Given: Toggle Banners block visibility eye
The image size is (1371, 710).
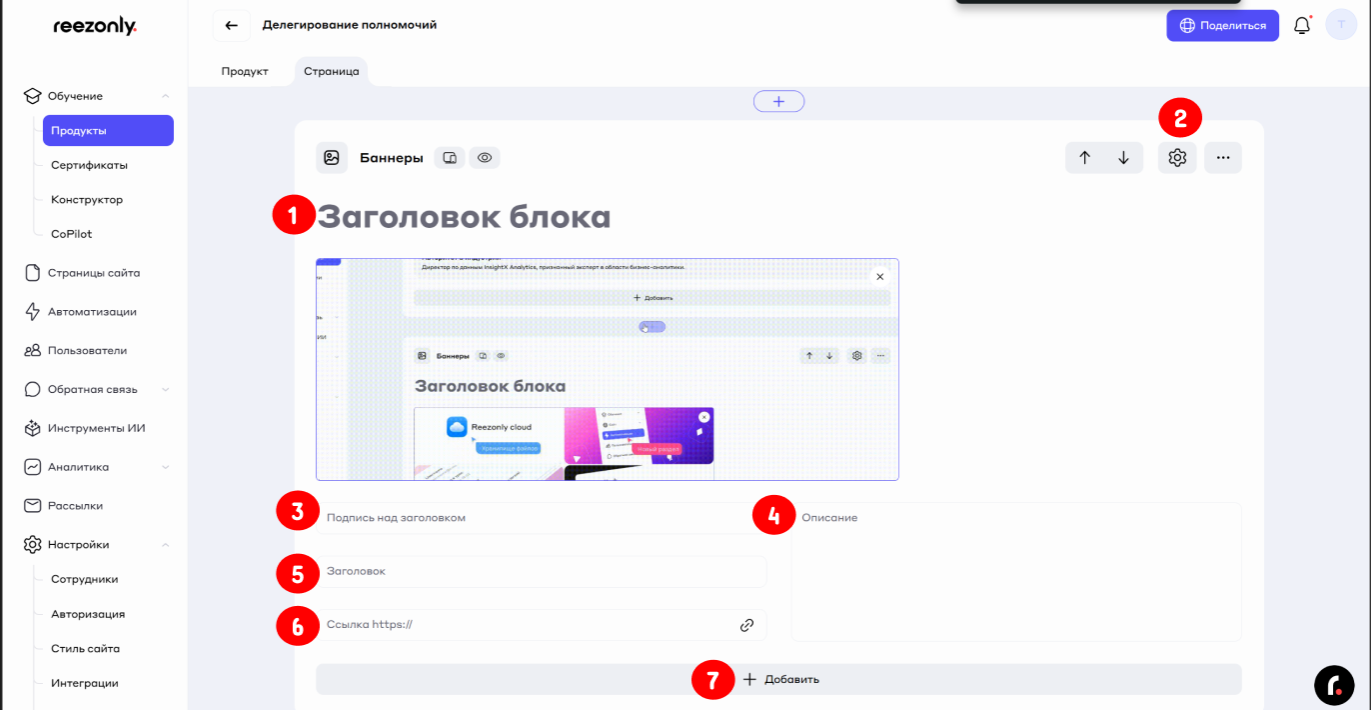Looking at the screenshot, I should point(485,158).
